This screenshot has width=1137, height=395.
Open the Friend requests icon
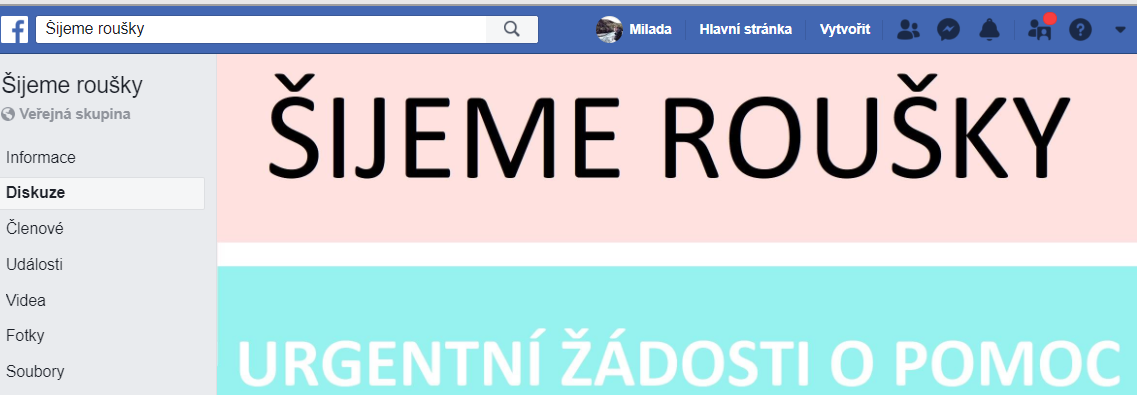(908, 30)
